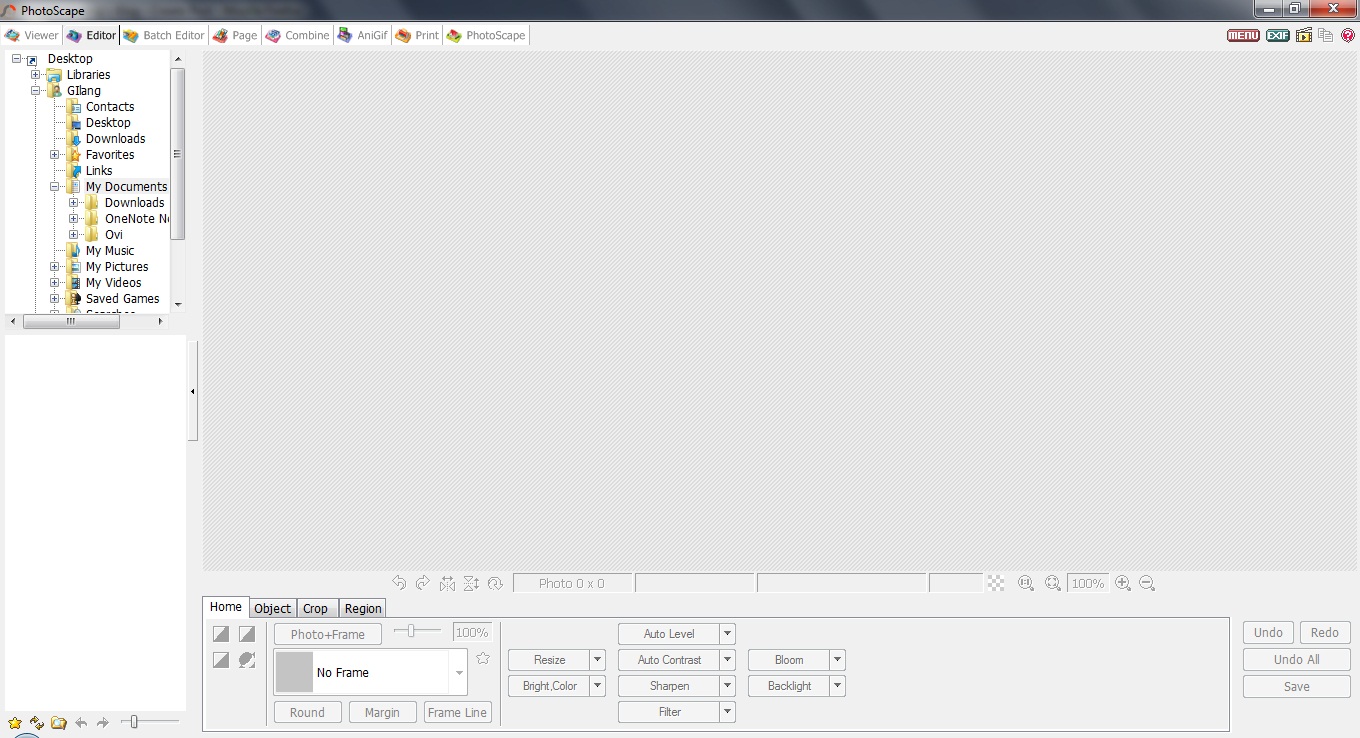Start slideshow with the film clapper icon
The image size is (1360, 738).
[x=1304, y=35]
